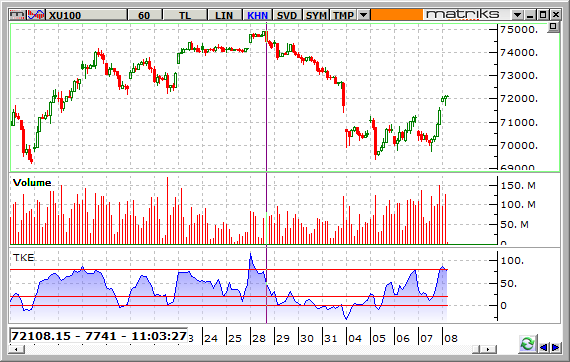This screenshot has width=570, height=362.
Task: Maximize the price chart pane using corner box
Action: [x=553, y=27]
